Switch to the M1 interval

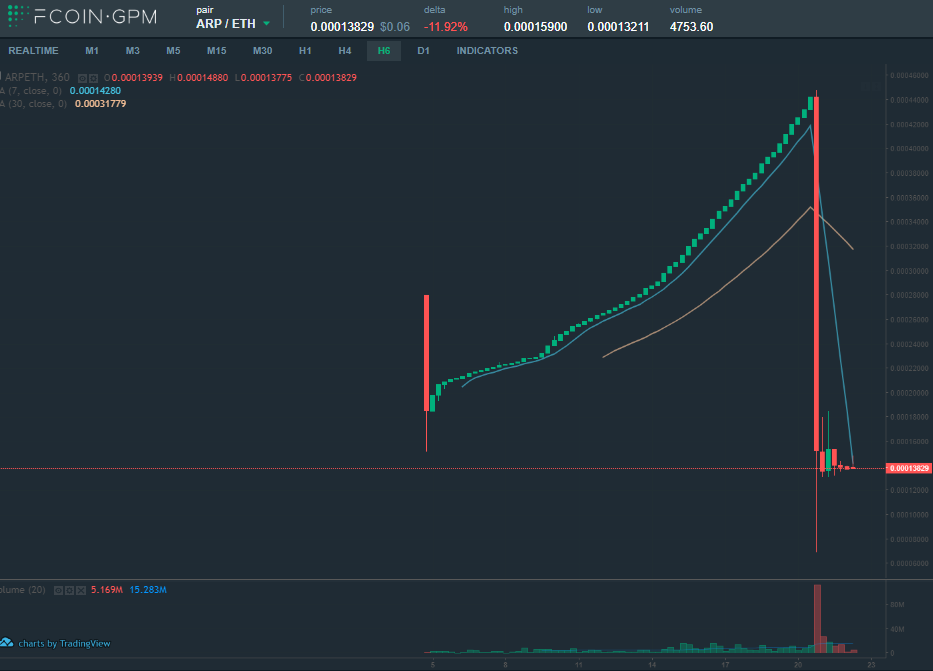coord(92,51)
